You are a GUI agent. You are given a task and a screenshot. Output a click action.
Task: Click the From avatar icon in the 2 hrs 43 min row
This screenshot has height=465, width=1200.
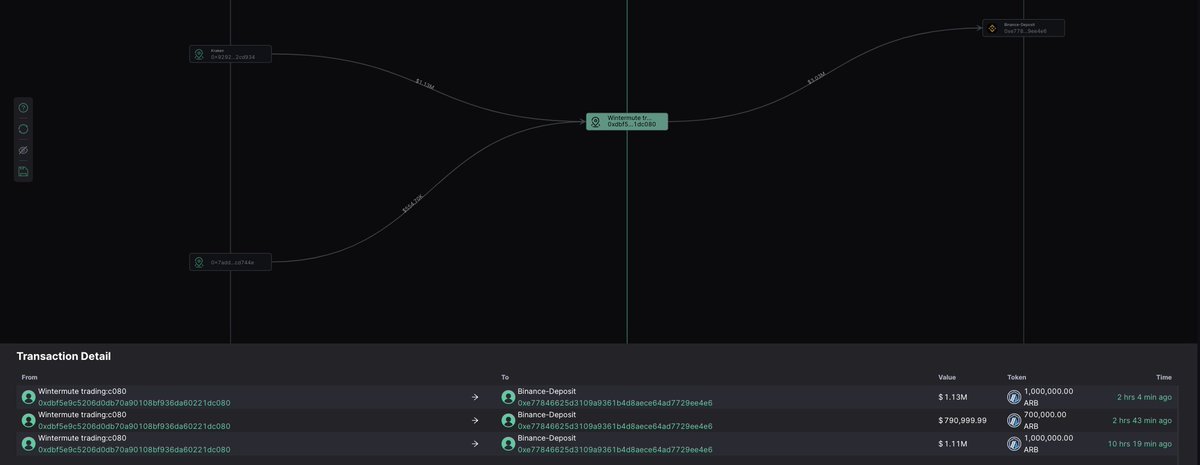[29, 419]
